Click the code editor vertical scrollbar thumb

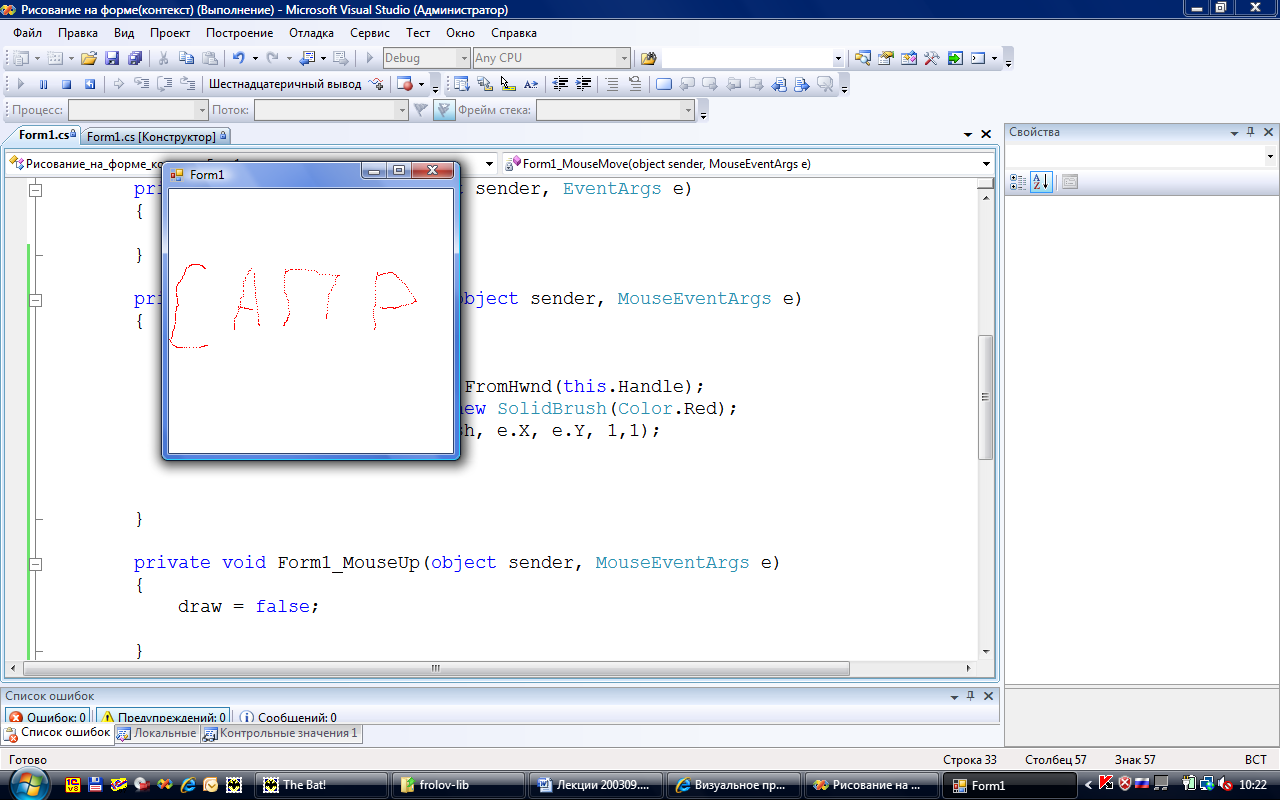click(985, 397)
